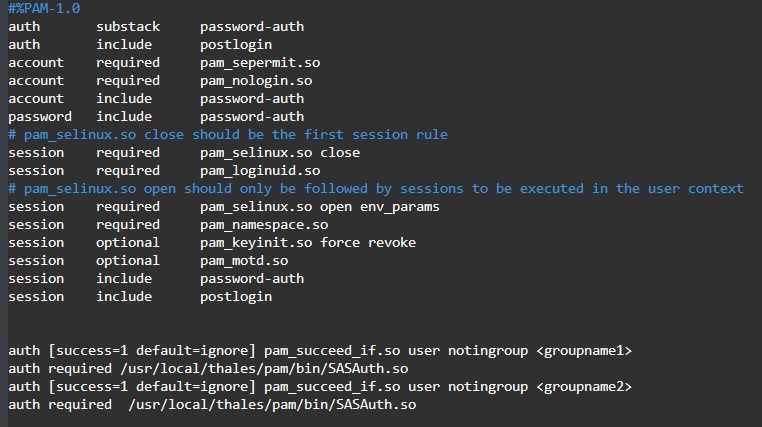
Task: Click postlogin in the last session line
Action: (236, 296)
